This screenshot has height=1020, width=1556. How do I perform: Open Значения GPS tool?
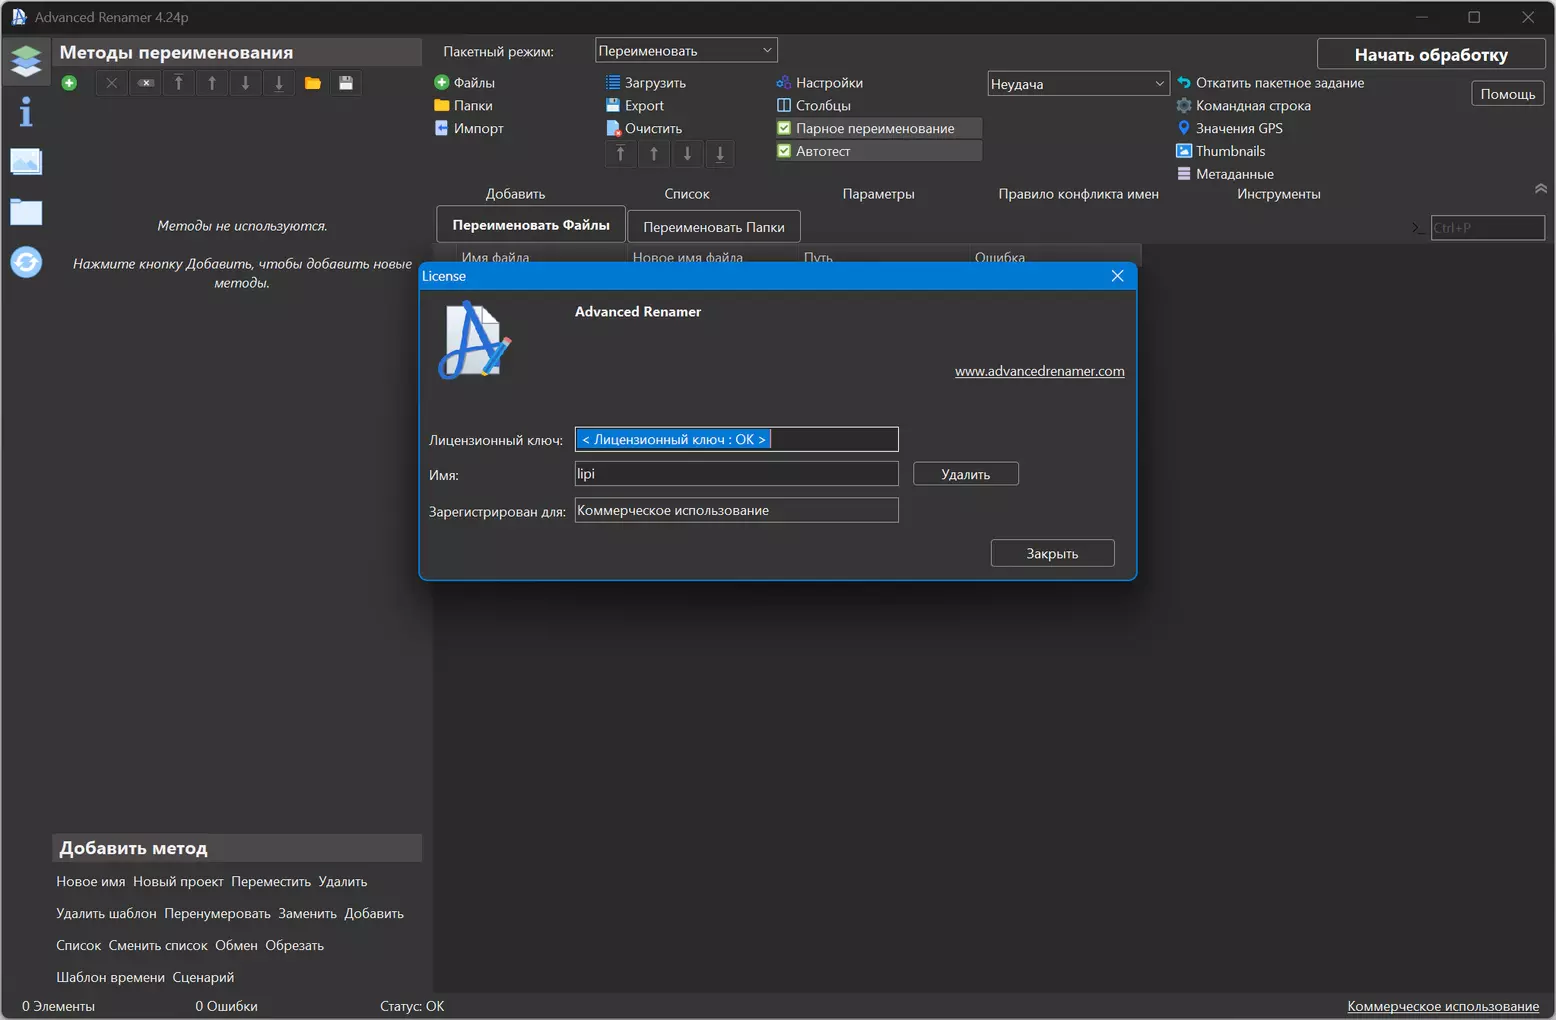1230,128
